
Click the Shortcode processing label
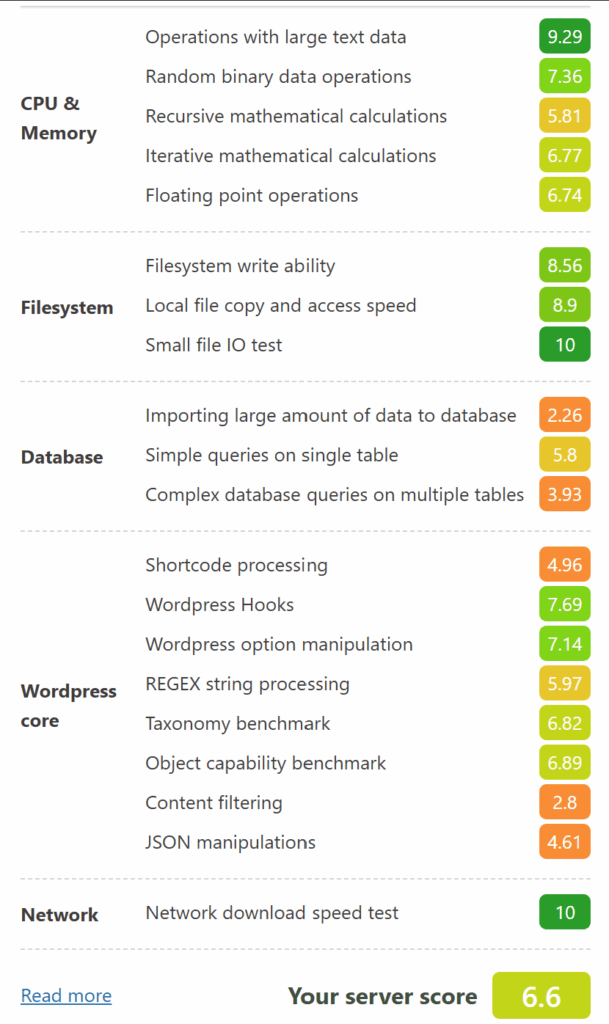pyautogui.click(x=236, y=565)
